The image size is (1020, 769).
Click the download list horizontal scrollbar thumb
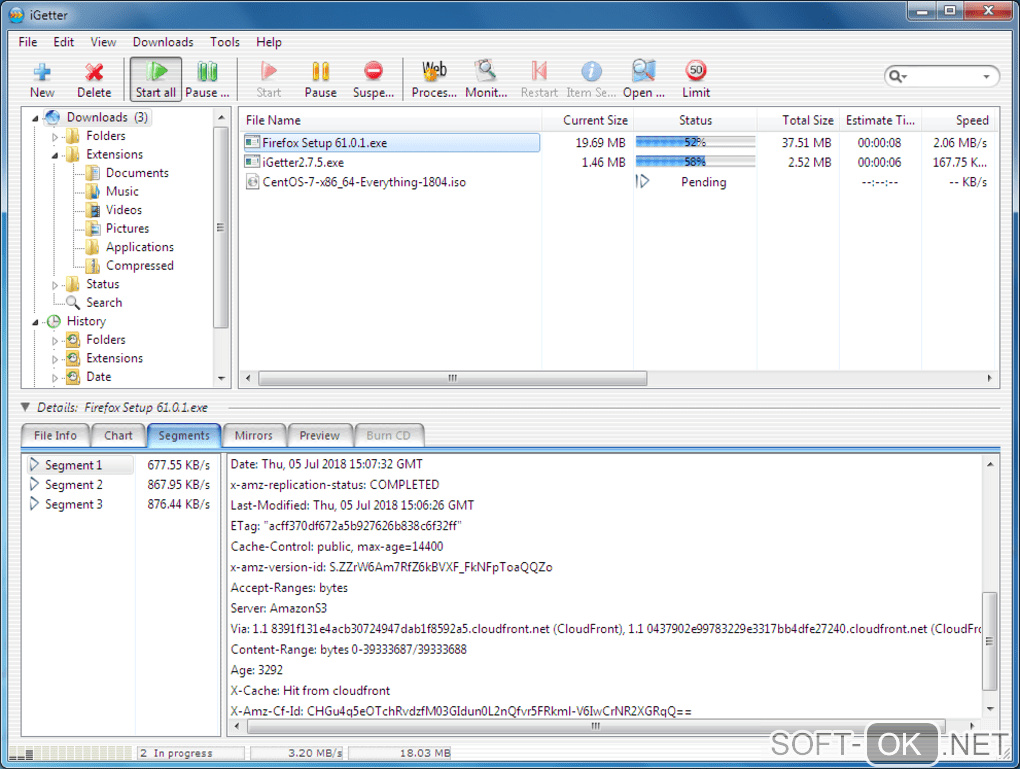tap(453, 378)
